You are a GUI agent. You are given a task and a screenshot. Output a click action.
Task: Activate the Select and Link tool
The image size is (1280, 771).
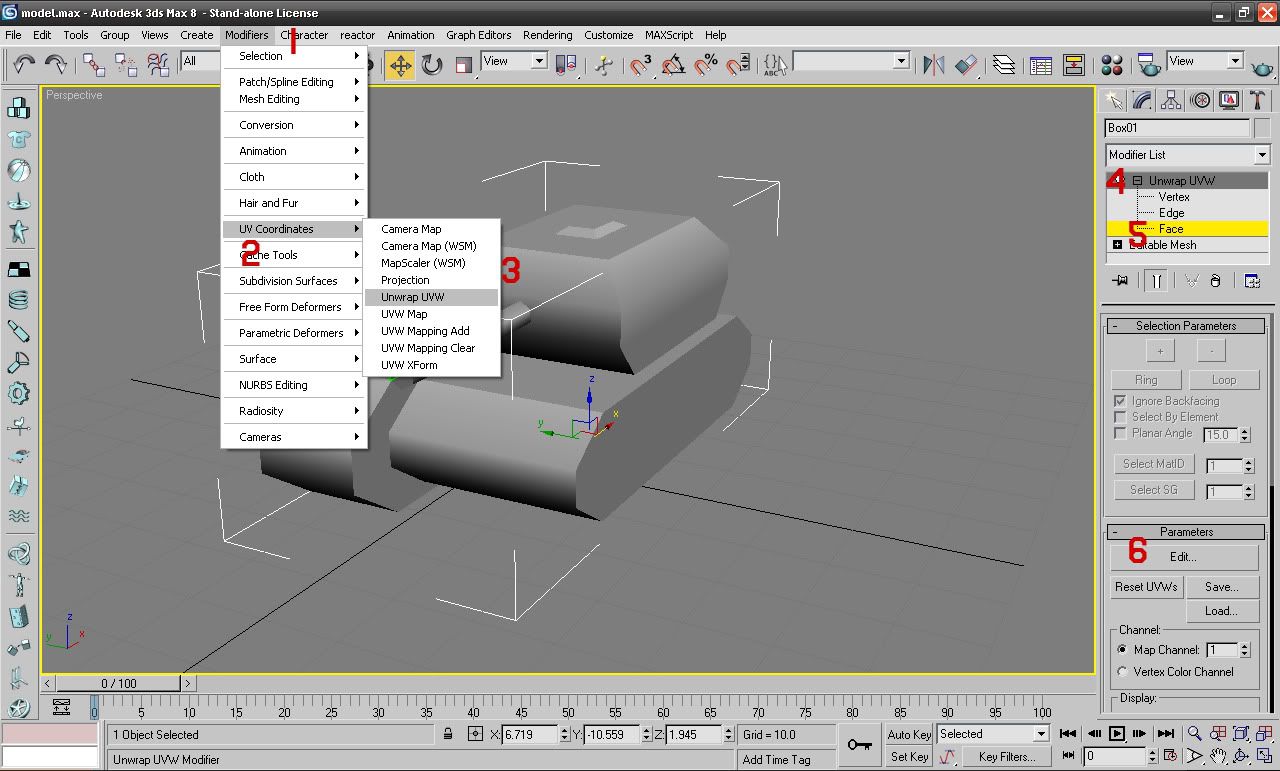pos(94,65)
